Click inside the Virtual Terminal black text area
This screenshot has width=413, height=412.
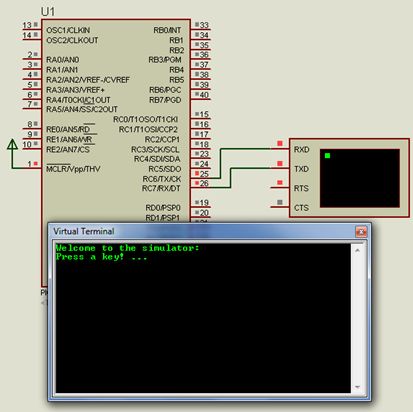click(203, 318)
